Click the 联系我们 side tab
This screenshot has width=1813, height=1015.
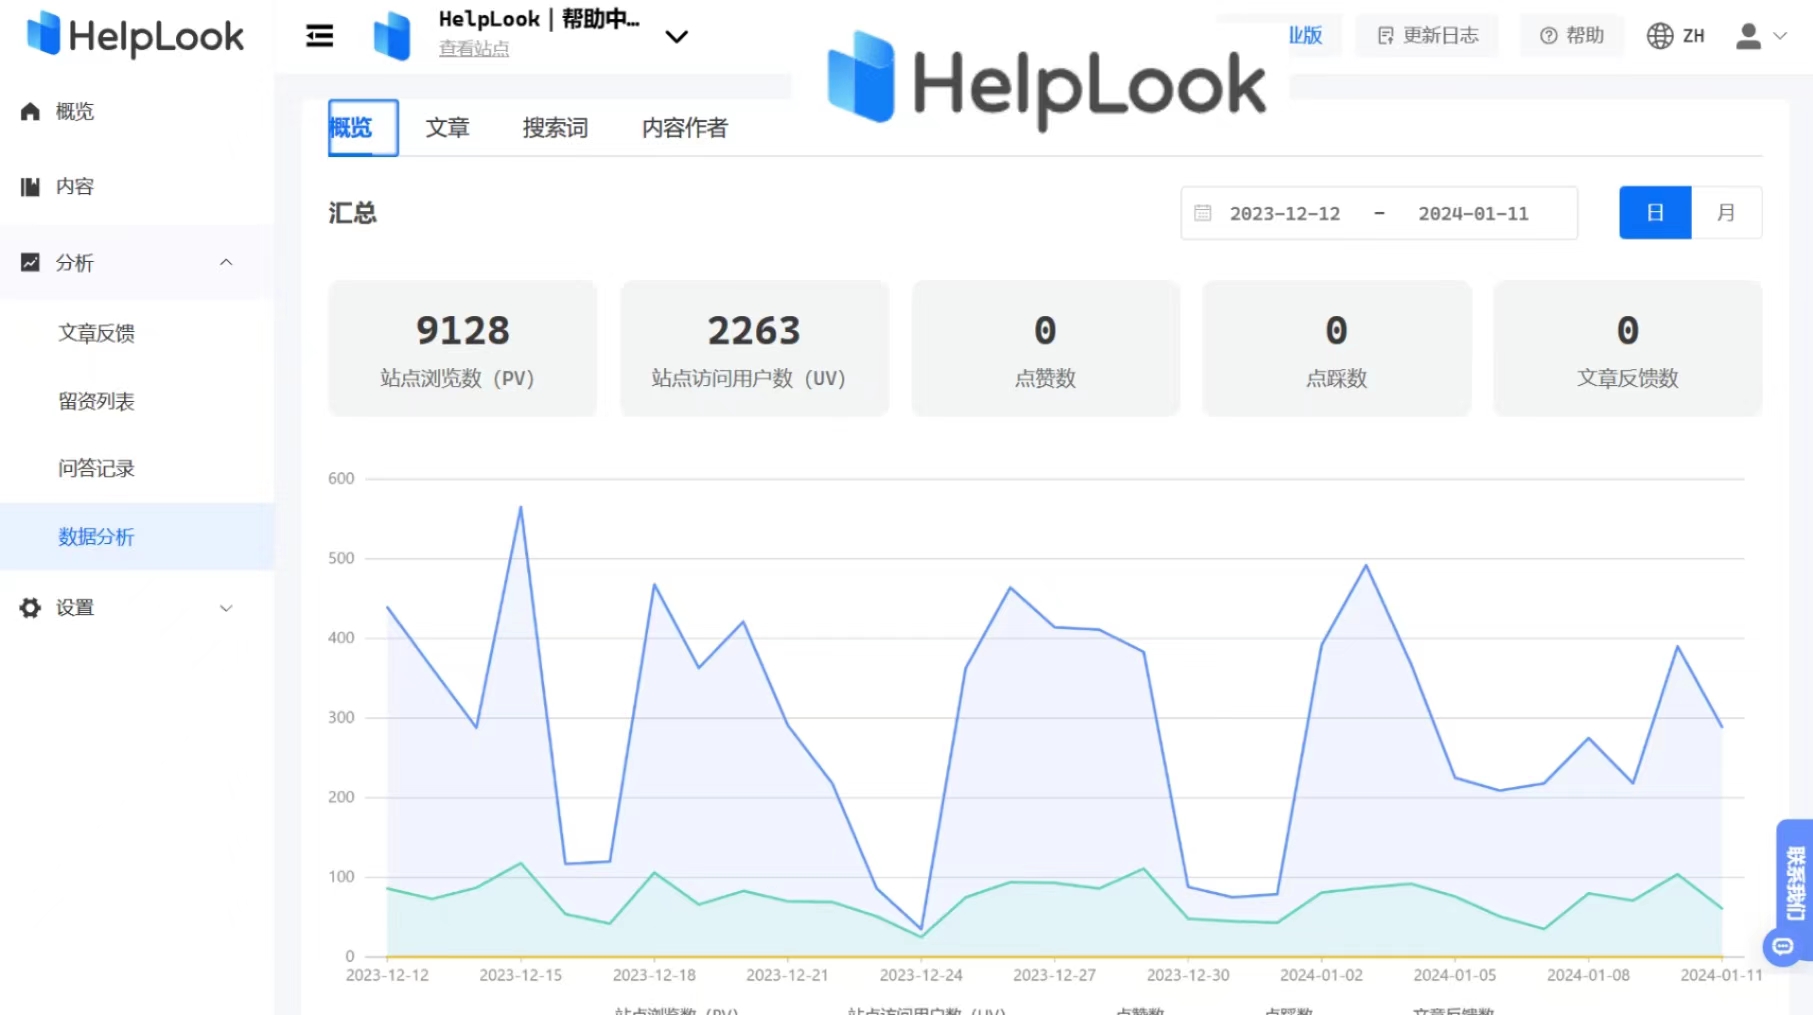pyautogui.click(x=1796, y=883)
